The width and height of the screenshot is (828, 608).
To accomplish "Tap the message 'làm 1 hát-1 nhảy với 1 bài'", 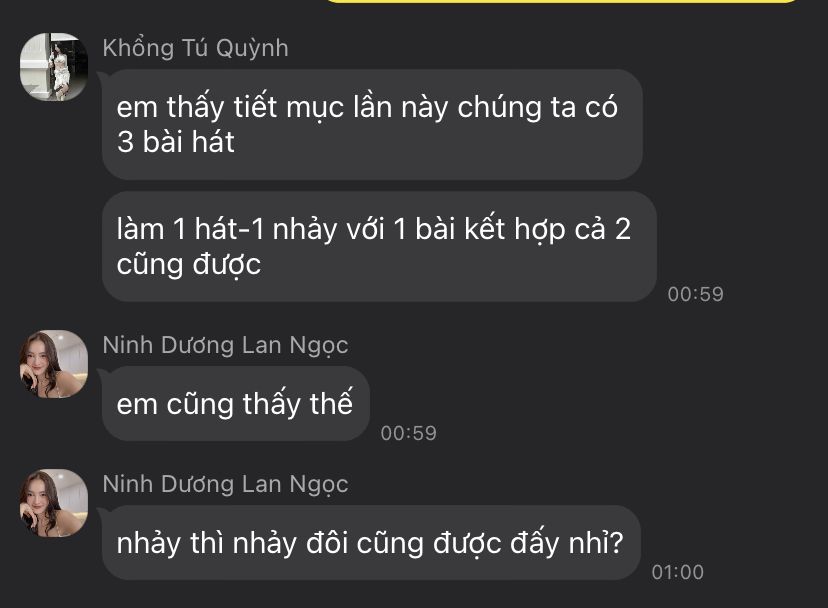I will tap(379, 247).
